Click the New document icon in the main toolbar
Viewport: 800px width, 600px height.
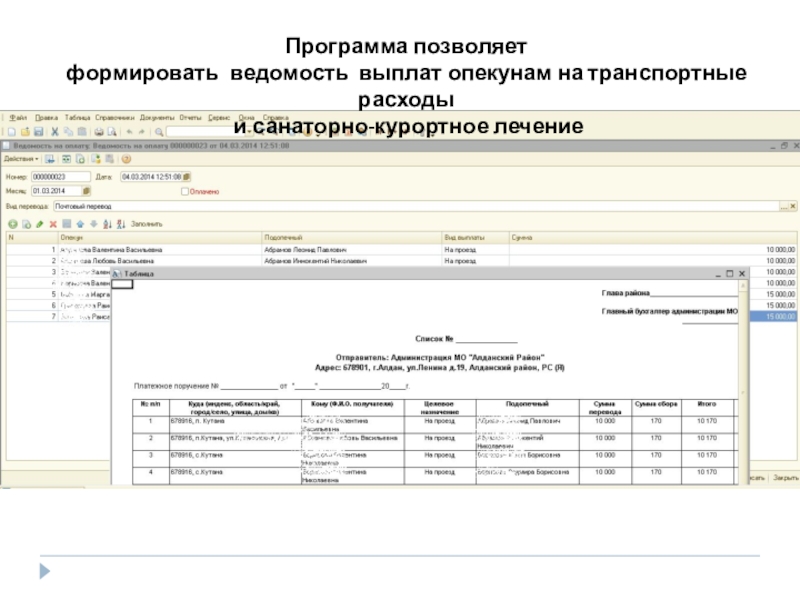[12, 132]
